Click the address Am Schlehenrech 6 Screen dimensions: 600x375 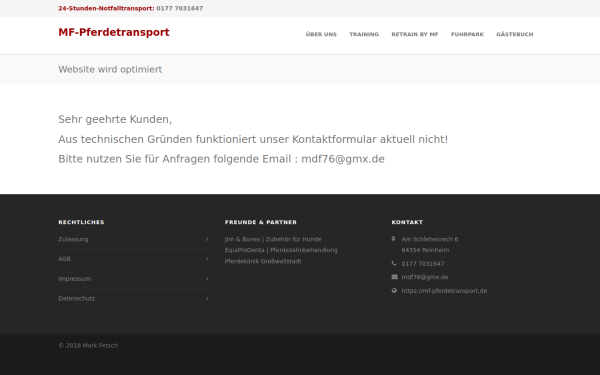pos(430,239)
